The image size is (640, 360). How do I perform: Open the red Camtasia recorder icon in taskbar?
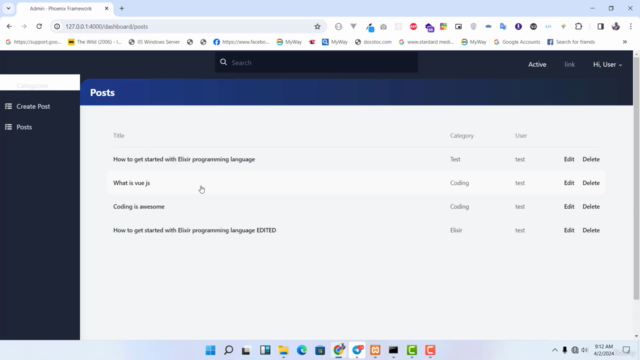coord(430,350)
